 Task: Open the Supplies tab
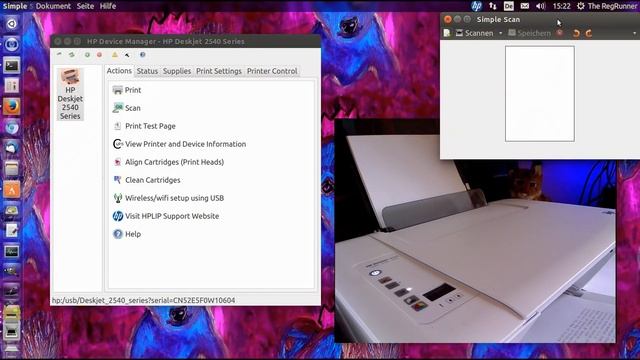tap(177, 71)
